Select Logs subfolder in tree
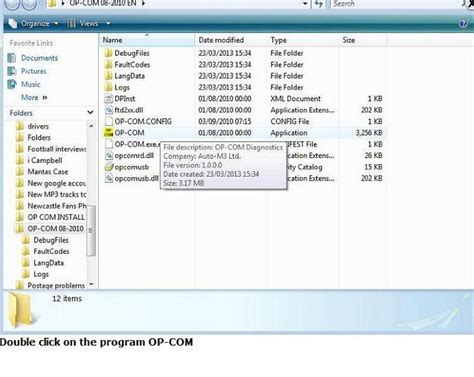Viewport: 474px width, 377px height. coord(41,274)
